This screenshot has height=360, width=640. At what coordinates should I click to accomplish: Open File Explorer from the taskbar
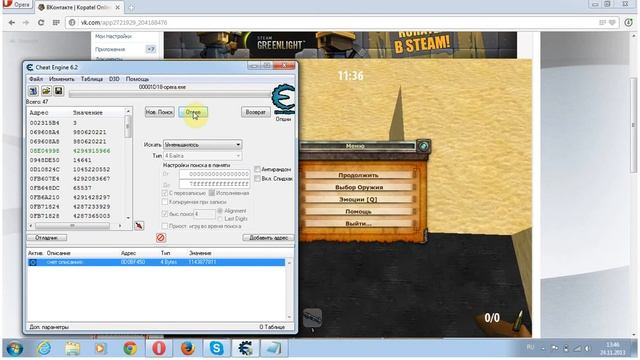(72, 349)
